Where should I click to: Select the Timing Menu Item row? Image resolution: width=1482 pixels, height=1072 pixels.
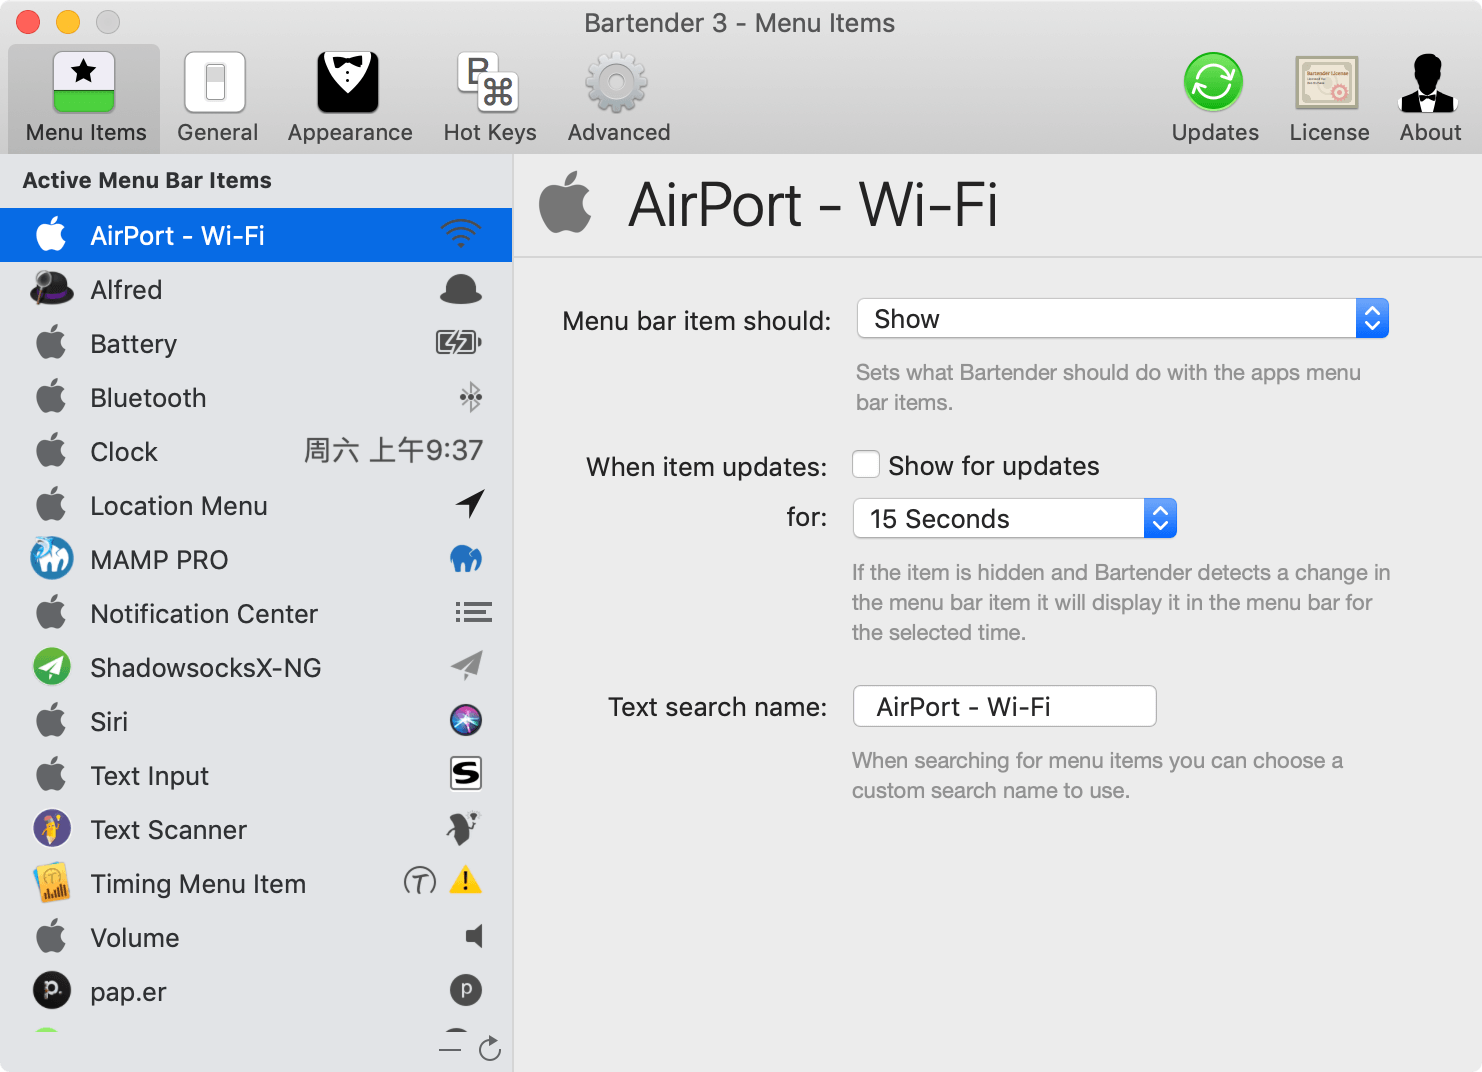click(x=256, y=883)
